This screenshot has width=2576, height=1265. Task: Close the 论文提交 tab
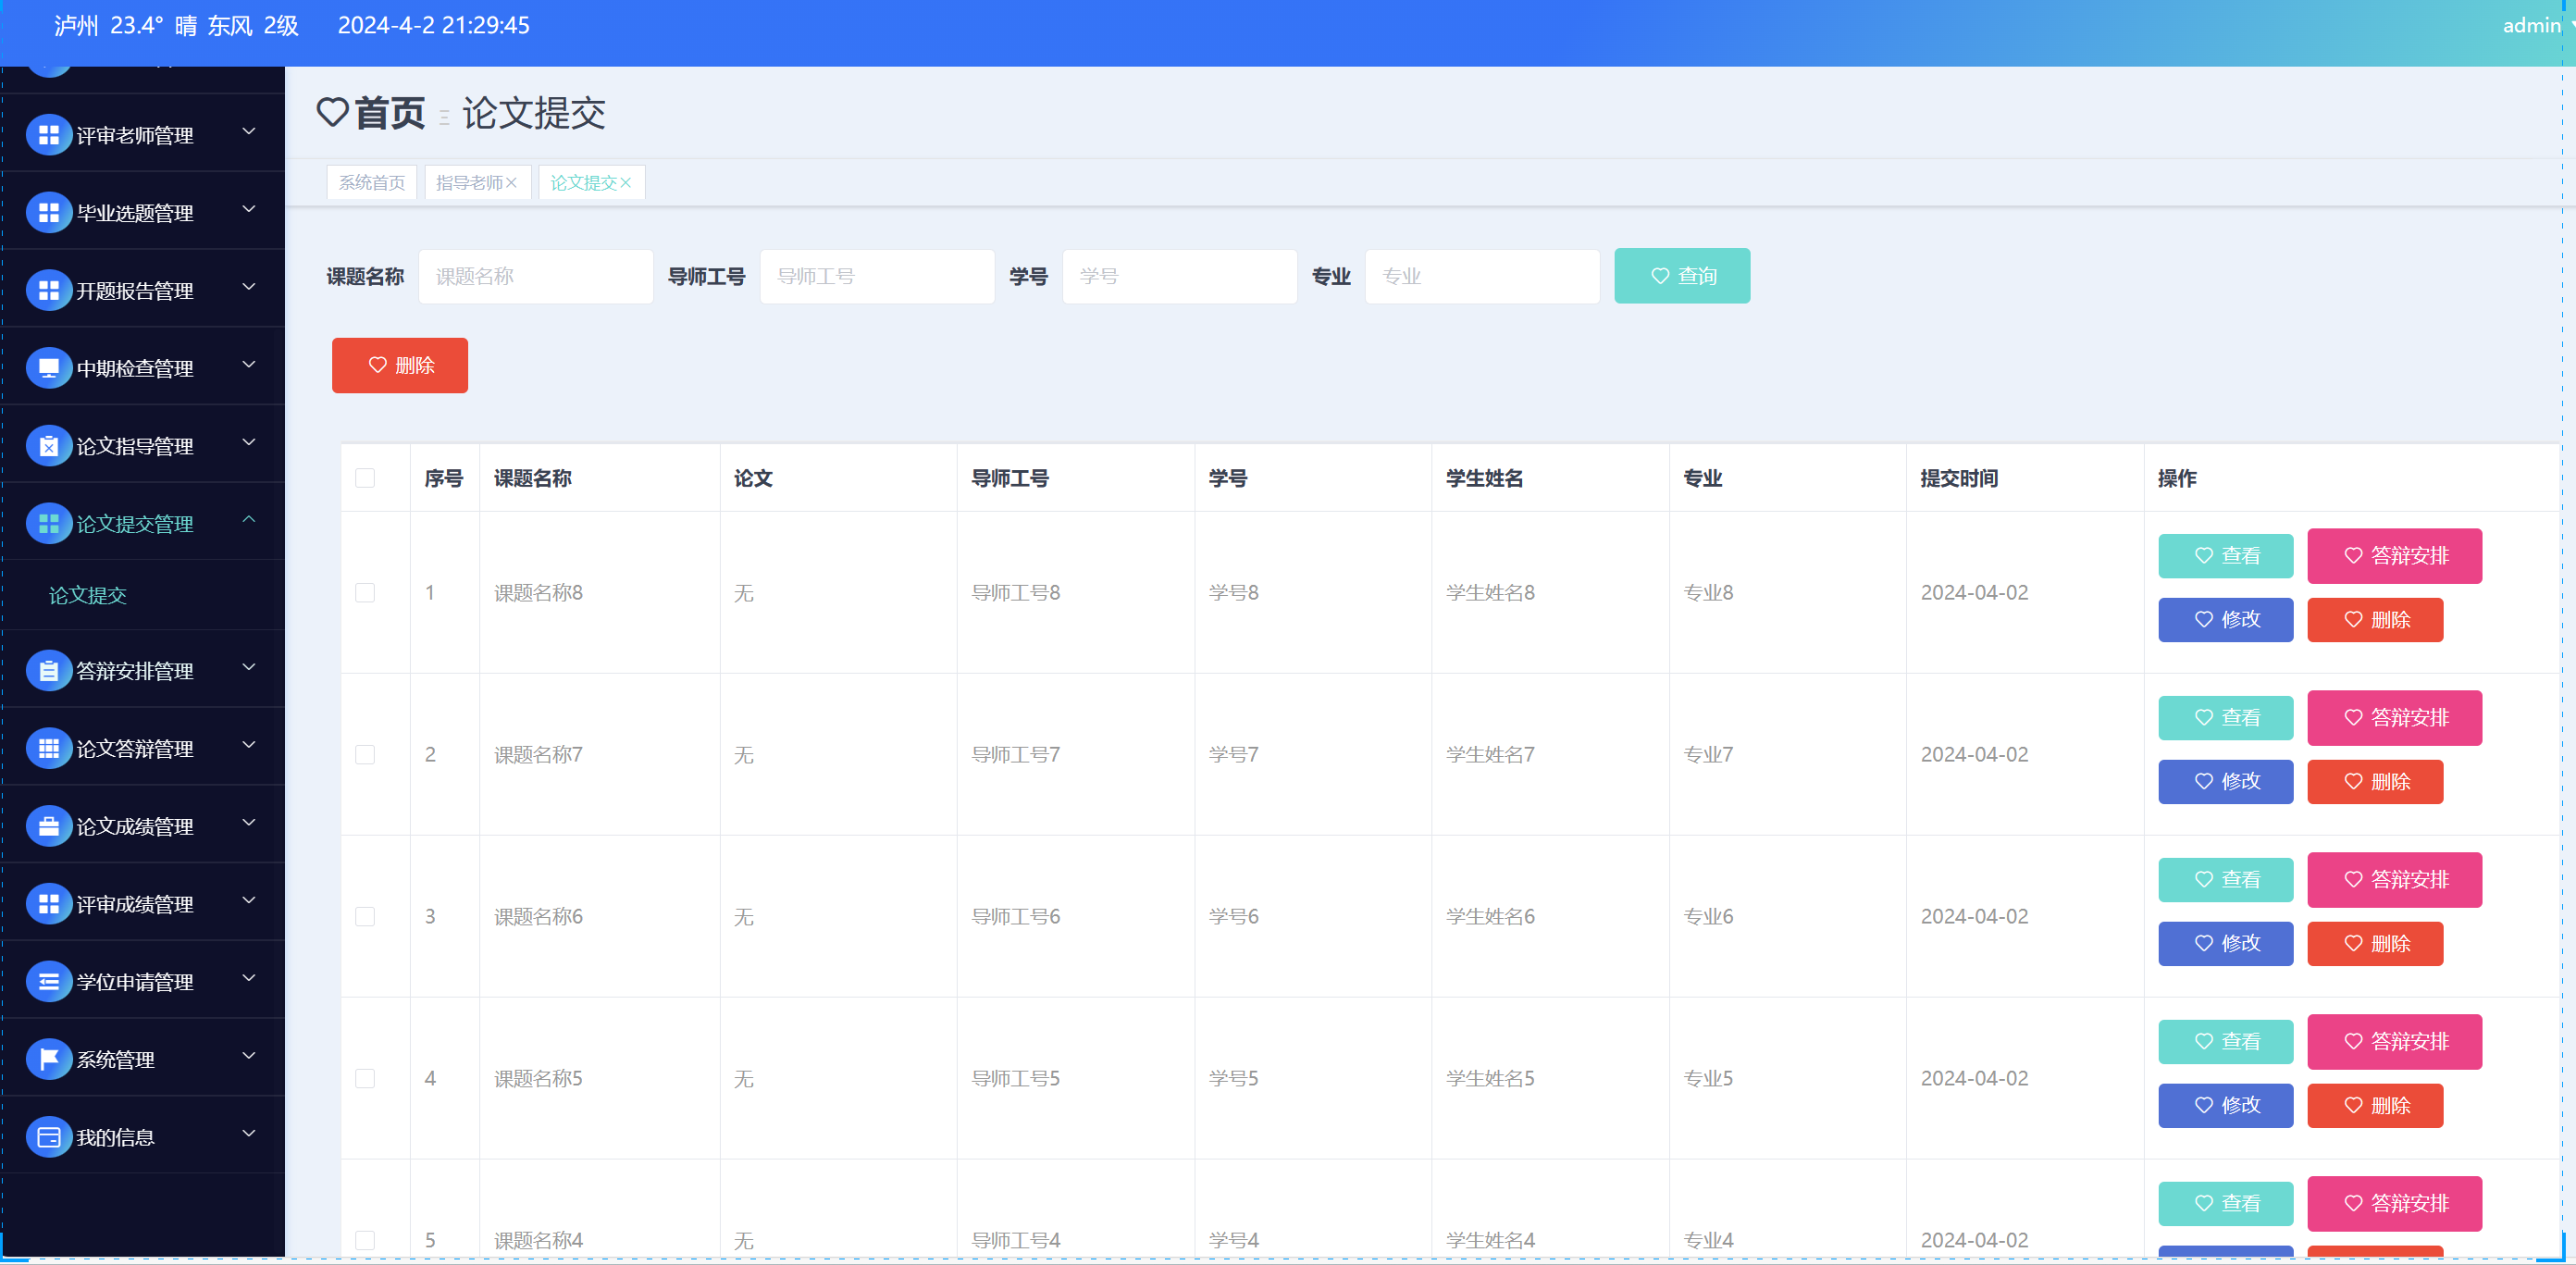pyautogui.click(x=626, y=183)
